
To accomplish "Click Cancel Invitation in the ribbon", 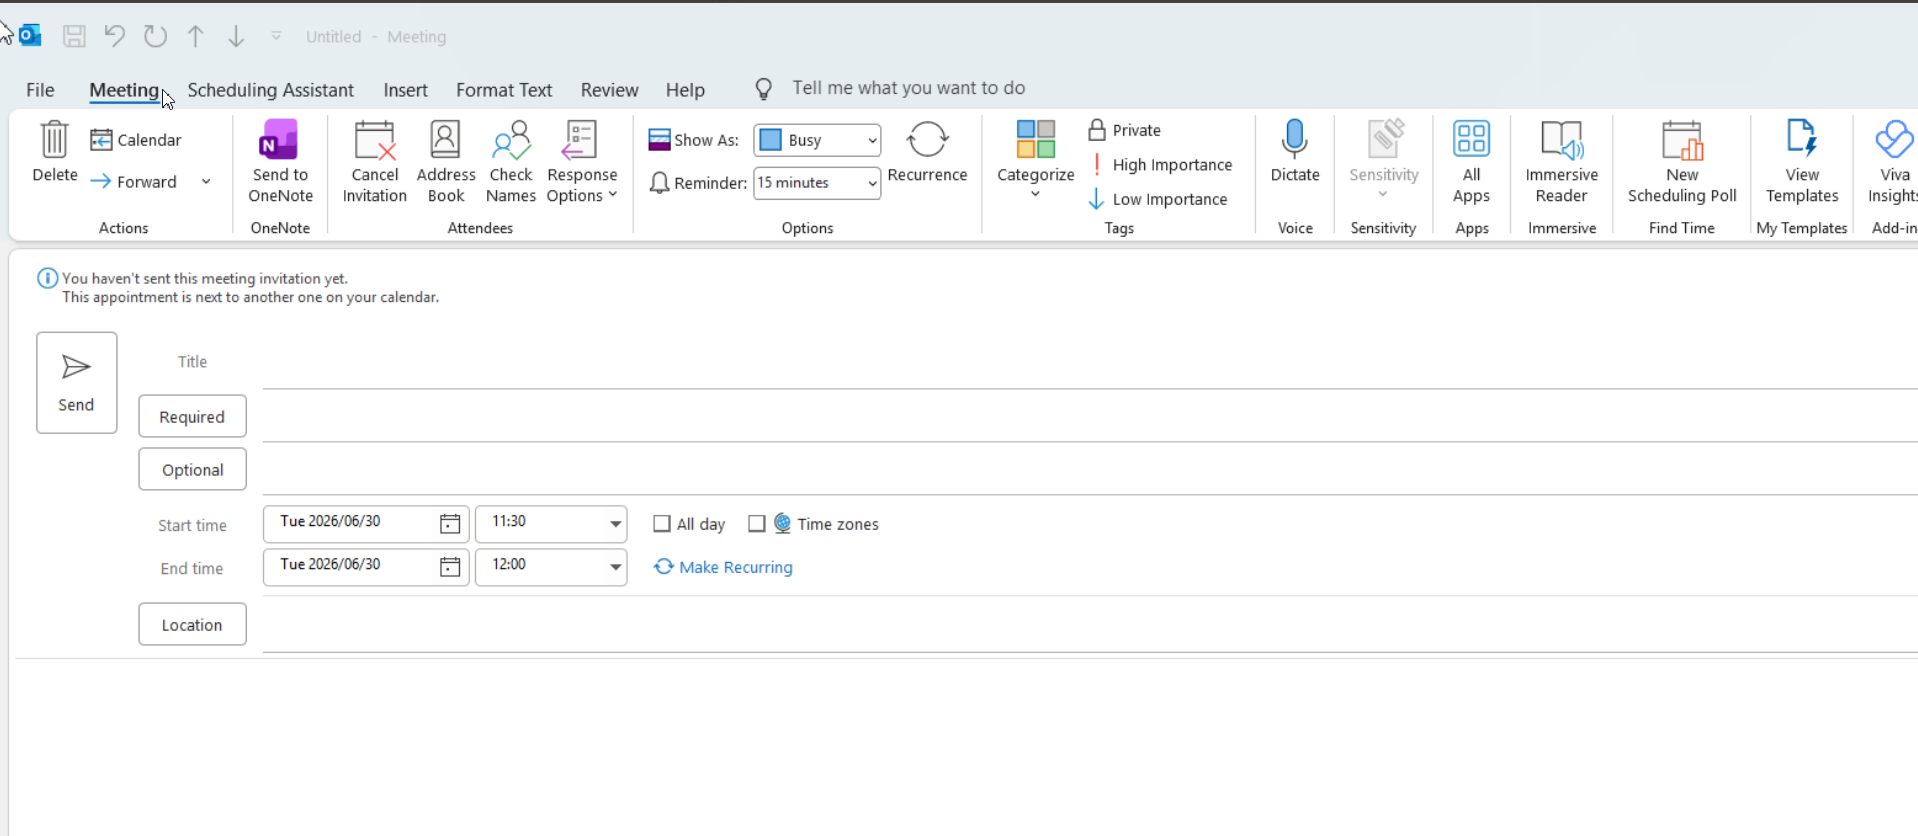I will tap(374, 161).
